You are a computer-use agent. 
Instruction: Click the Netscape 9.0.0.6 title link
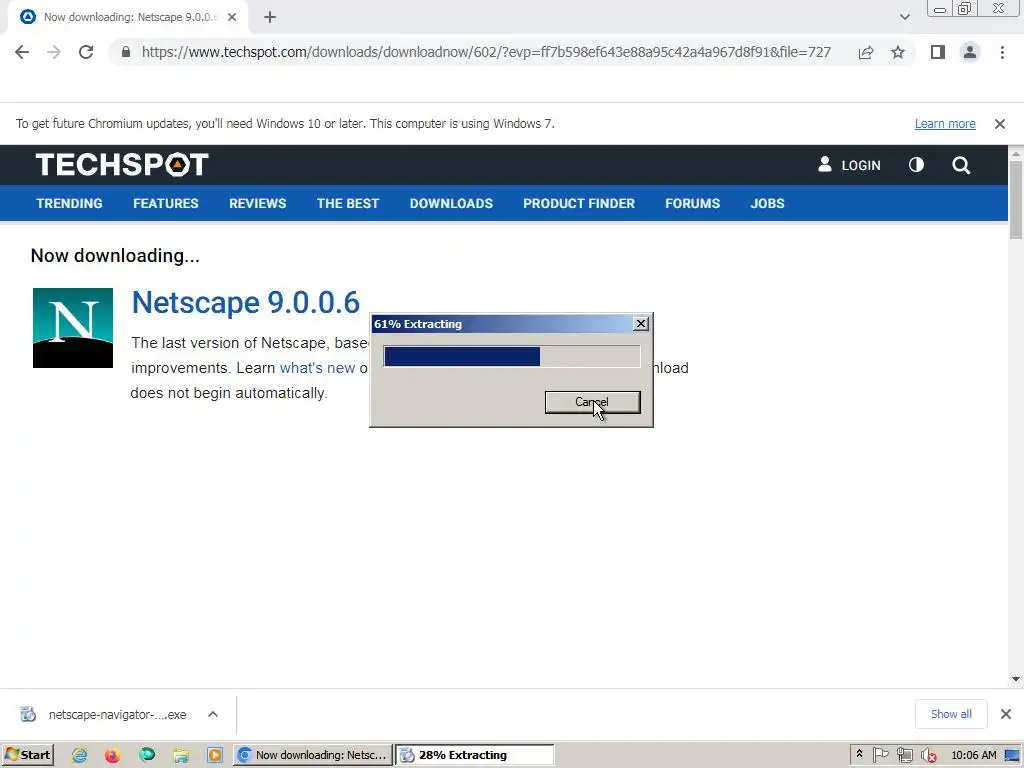pos(246,302)
